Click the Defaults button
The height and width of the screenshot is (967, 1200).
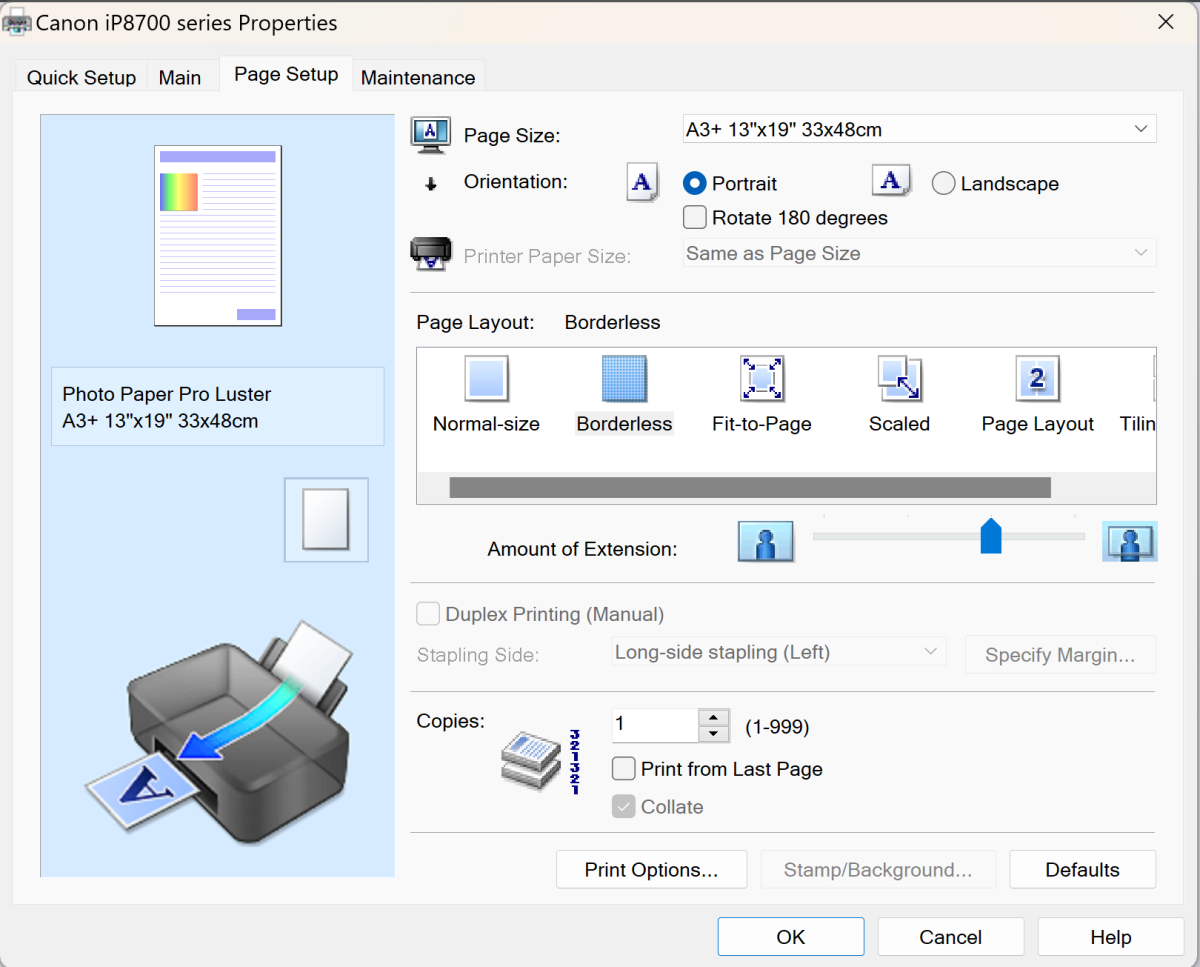pos(1082,870)
